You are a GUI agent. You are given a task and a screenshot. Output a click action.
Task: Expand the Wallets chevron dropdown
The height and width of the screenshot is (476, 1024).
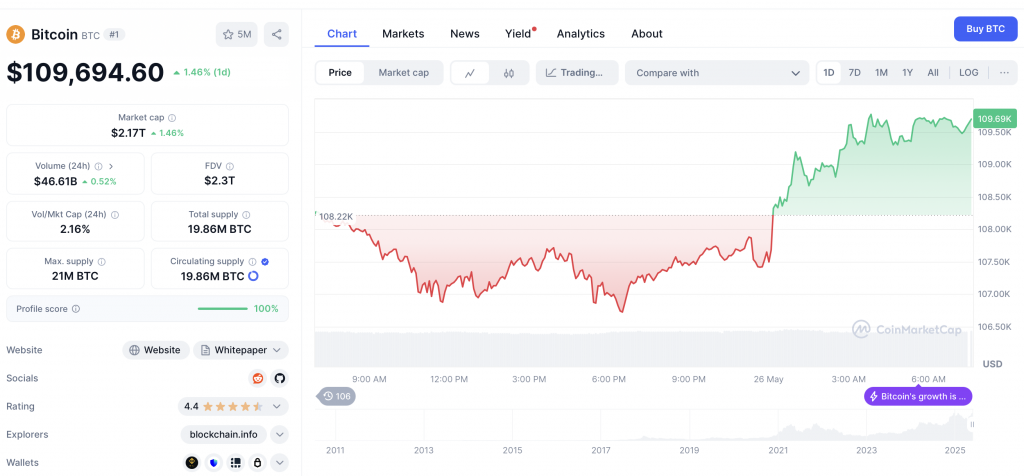pos(280,462)
